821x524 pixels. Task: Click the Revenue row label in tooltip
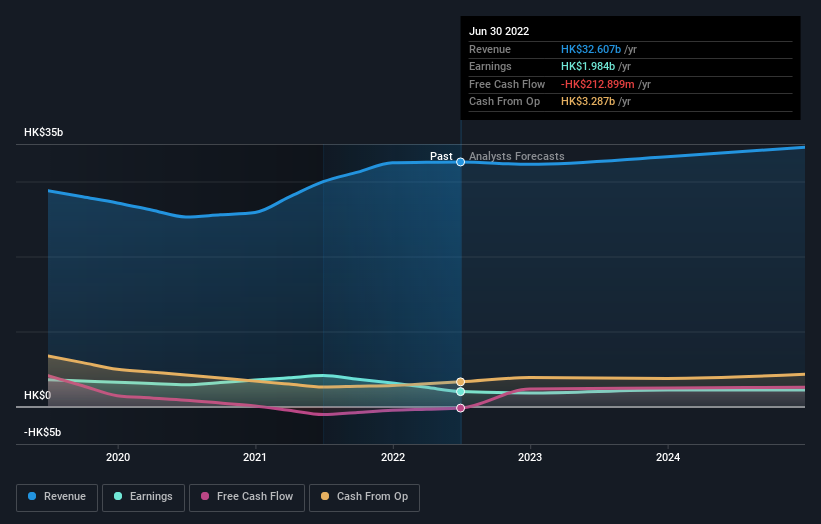pos(490,49)
